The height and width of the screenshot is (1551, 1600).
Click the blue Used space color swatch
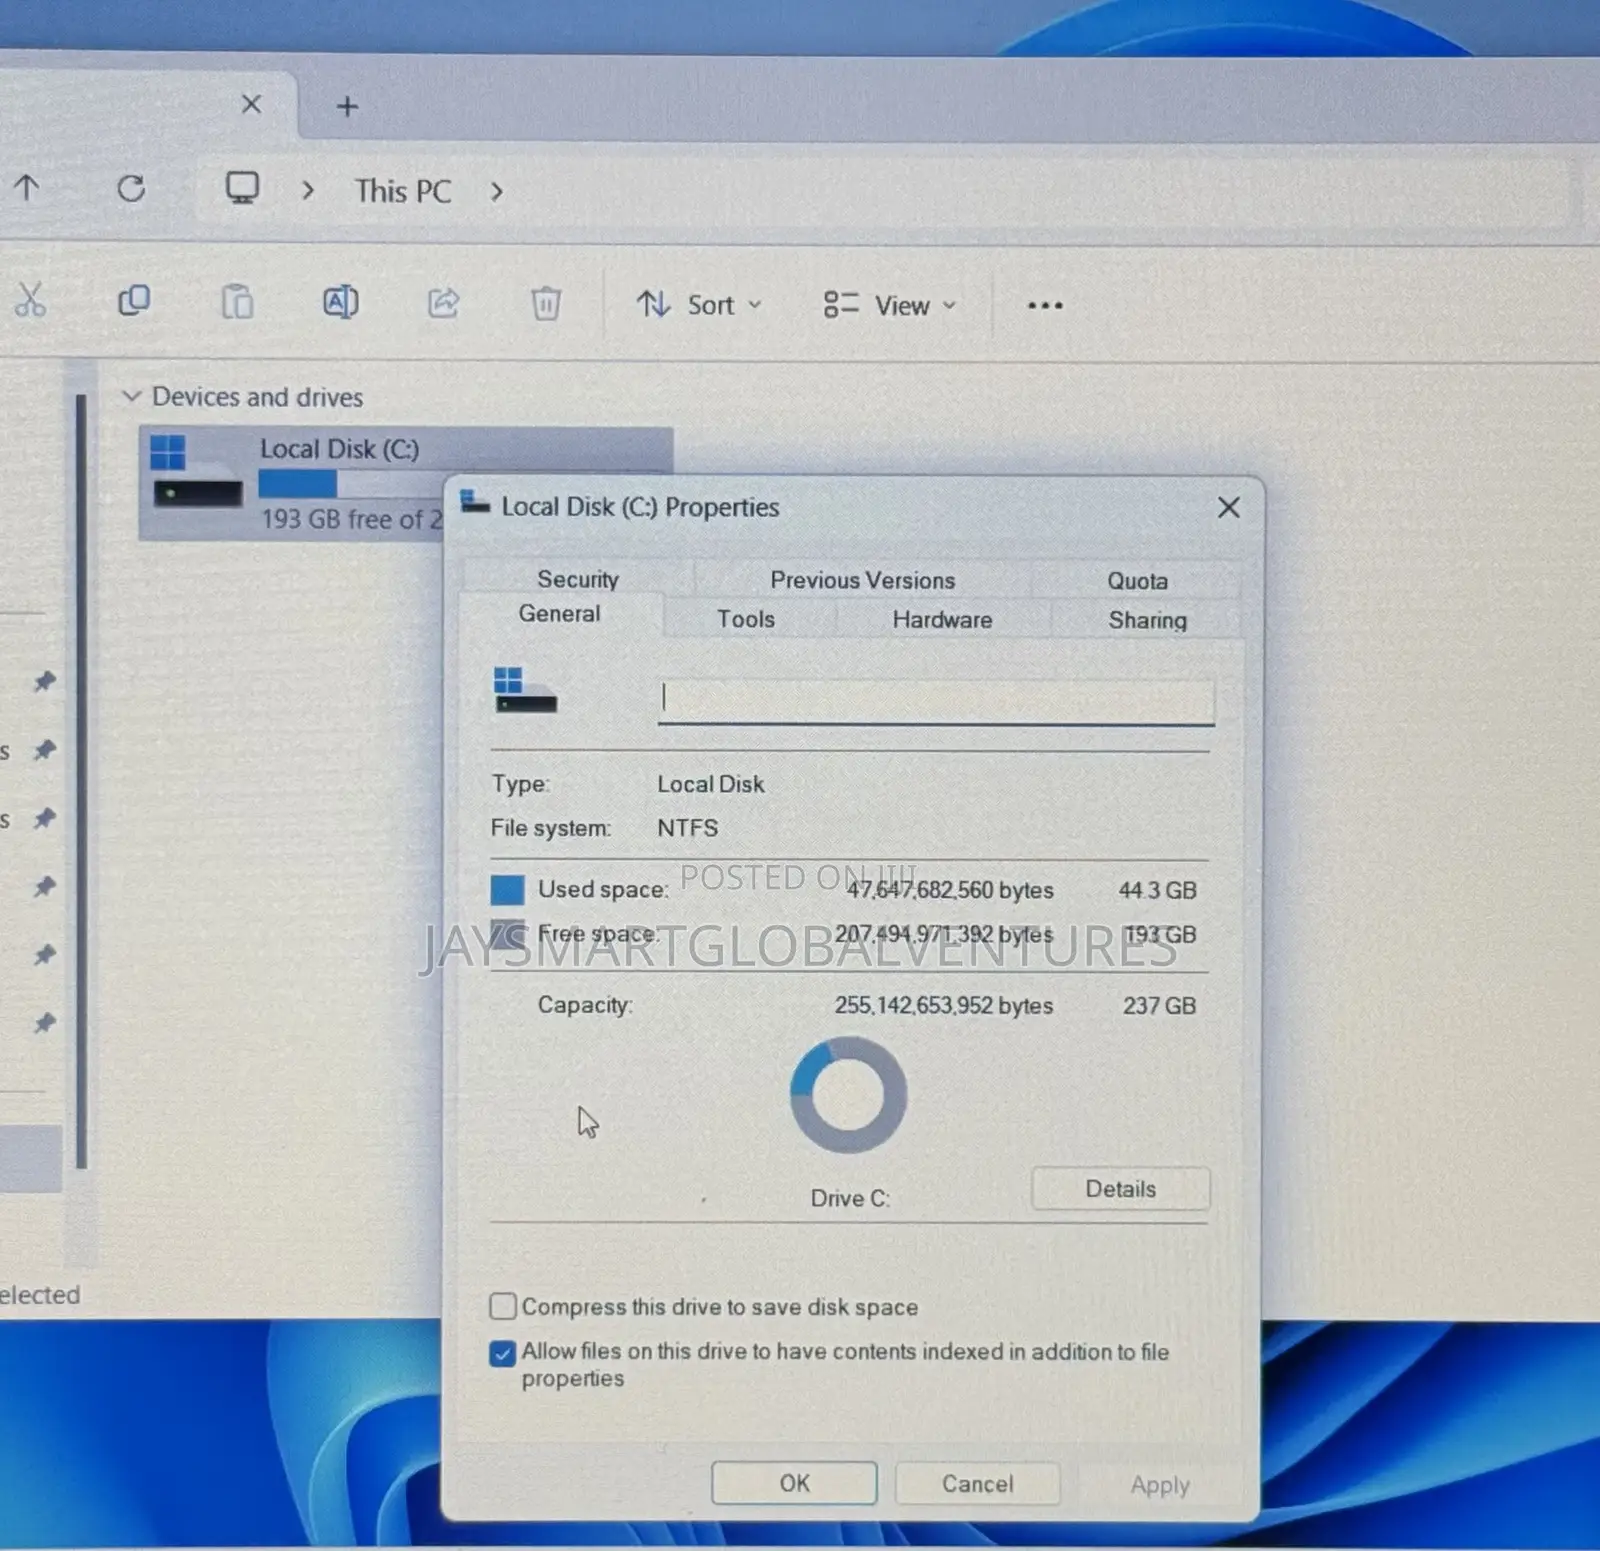coord(507,889)
